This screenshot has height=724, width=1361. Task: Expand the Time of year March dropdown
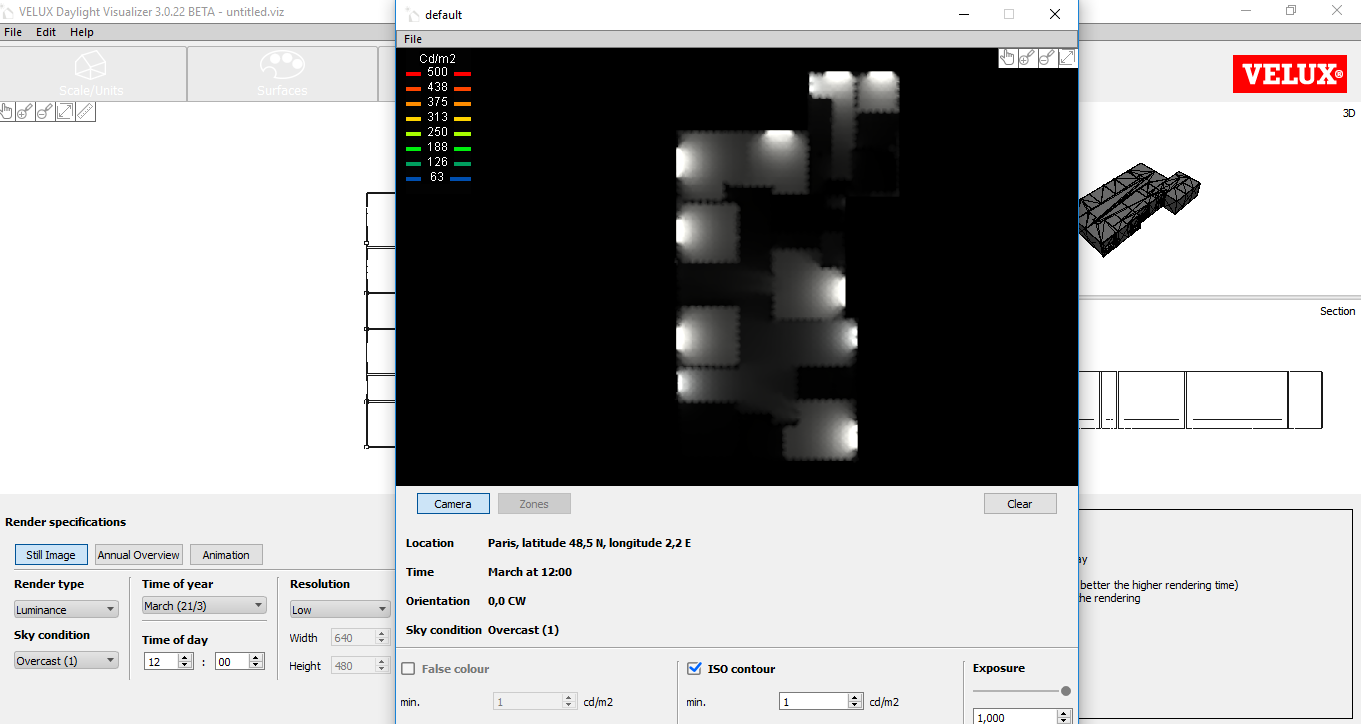tap(204, 606)
